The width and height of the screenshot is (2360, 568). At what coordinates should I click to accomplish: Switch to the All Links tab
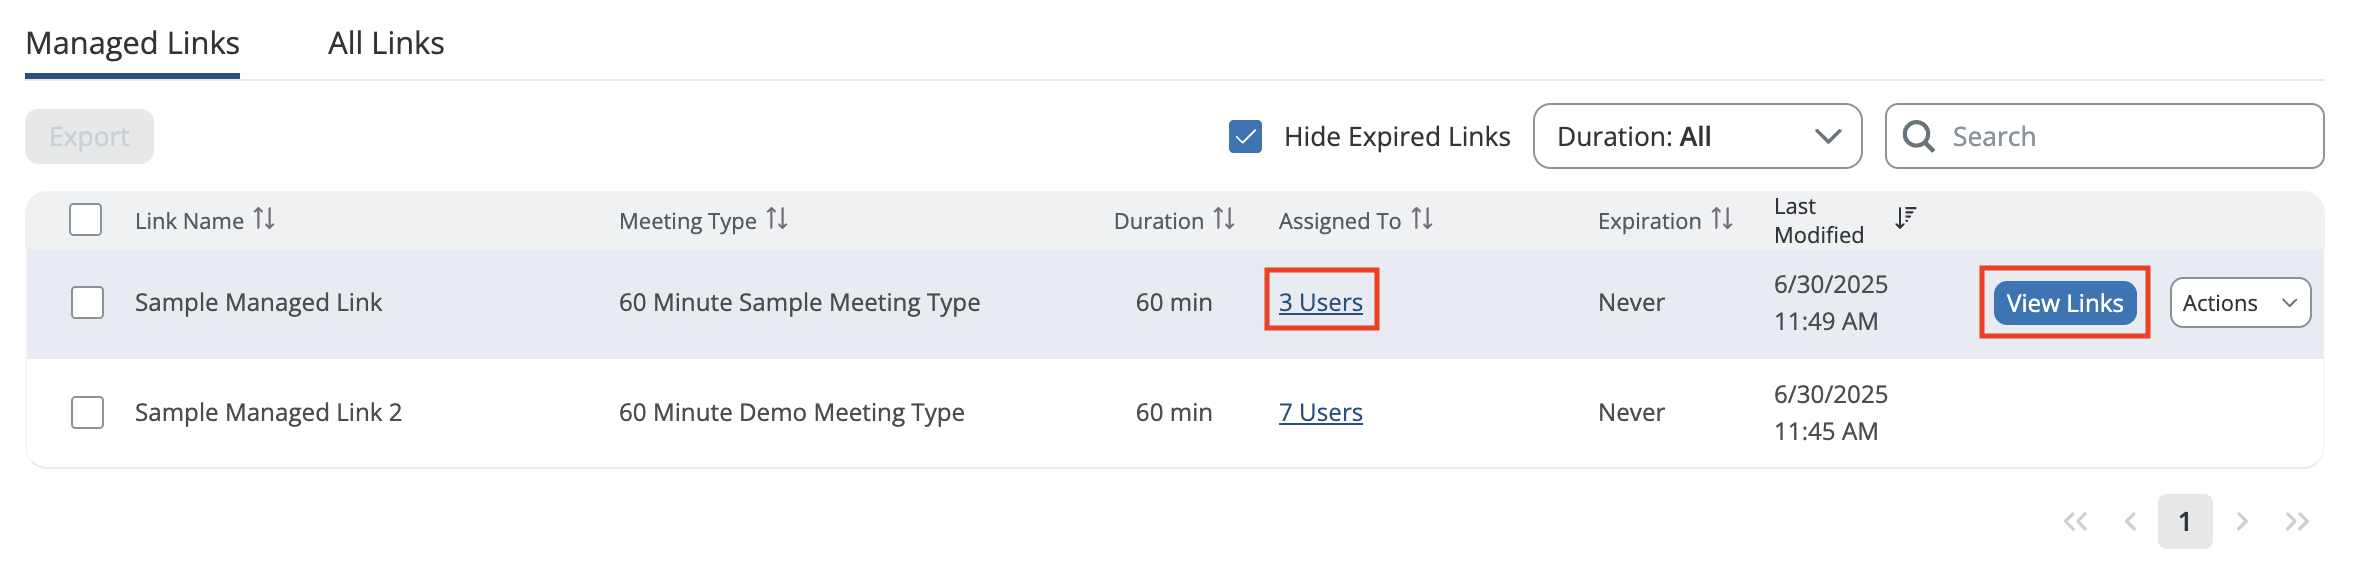pos(386,43)
